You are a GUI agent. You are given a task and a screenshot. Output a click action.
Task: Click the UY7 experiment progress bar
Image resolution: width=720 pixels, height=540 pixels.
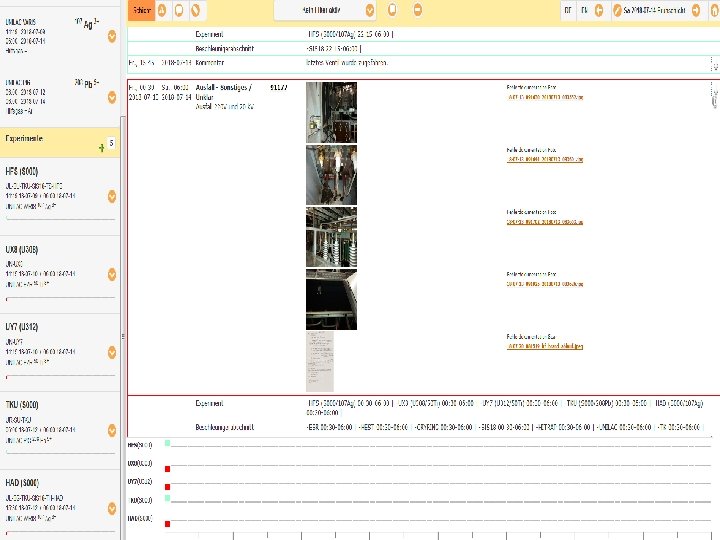(x=60, y=376)
